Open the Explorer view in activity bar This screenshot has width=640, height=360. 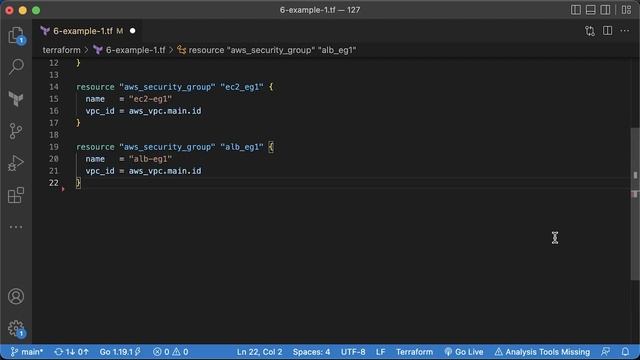16,35
